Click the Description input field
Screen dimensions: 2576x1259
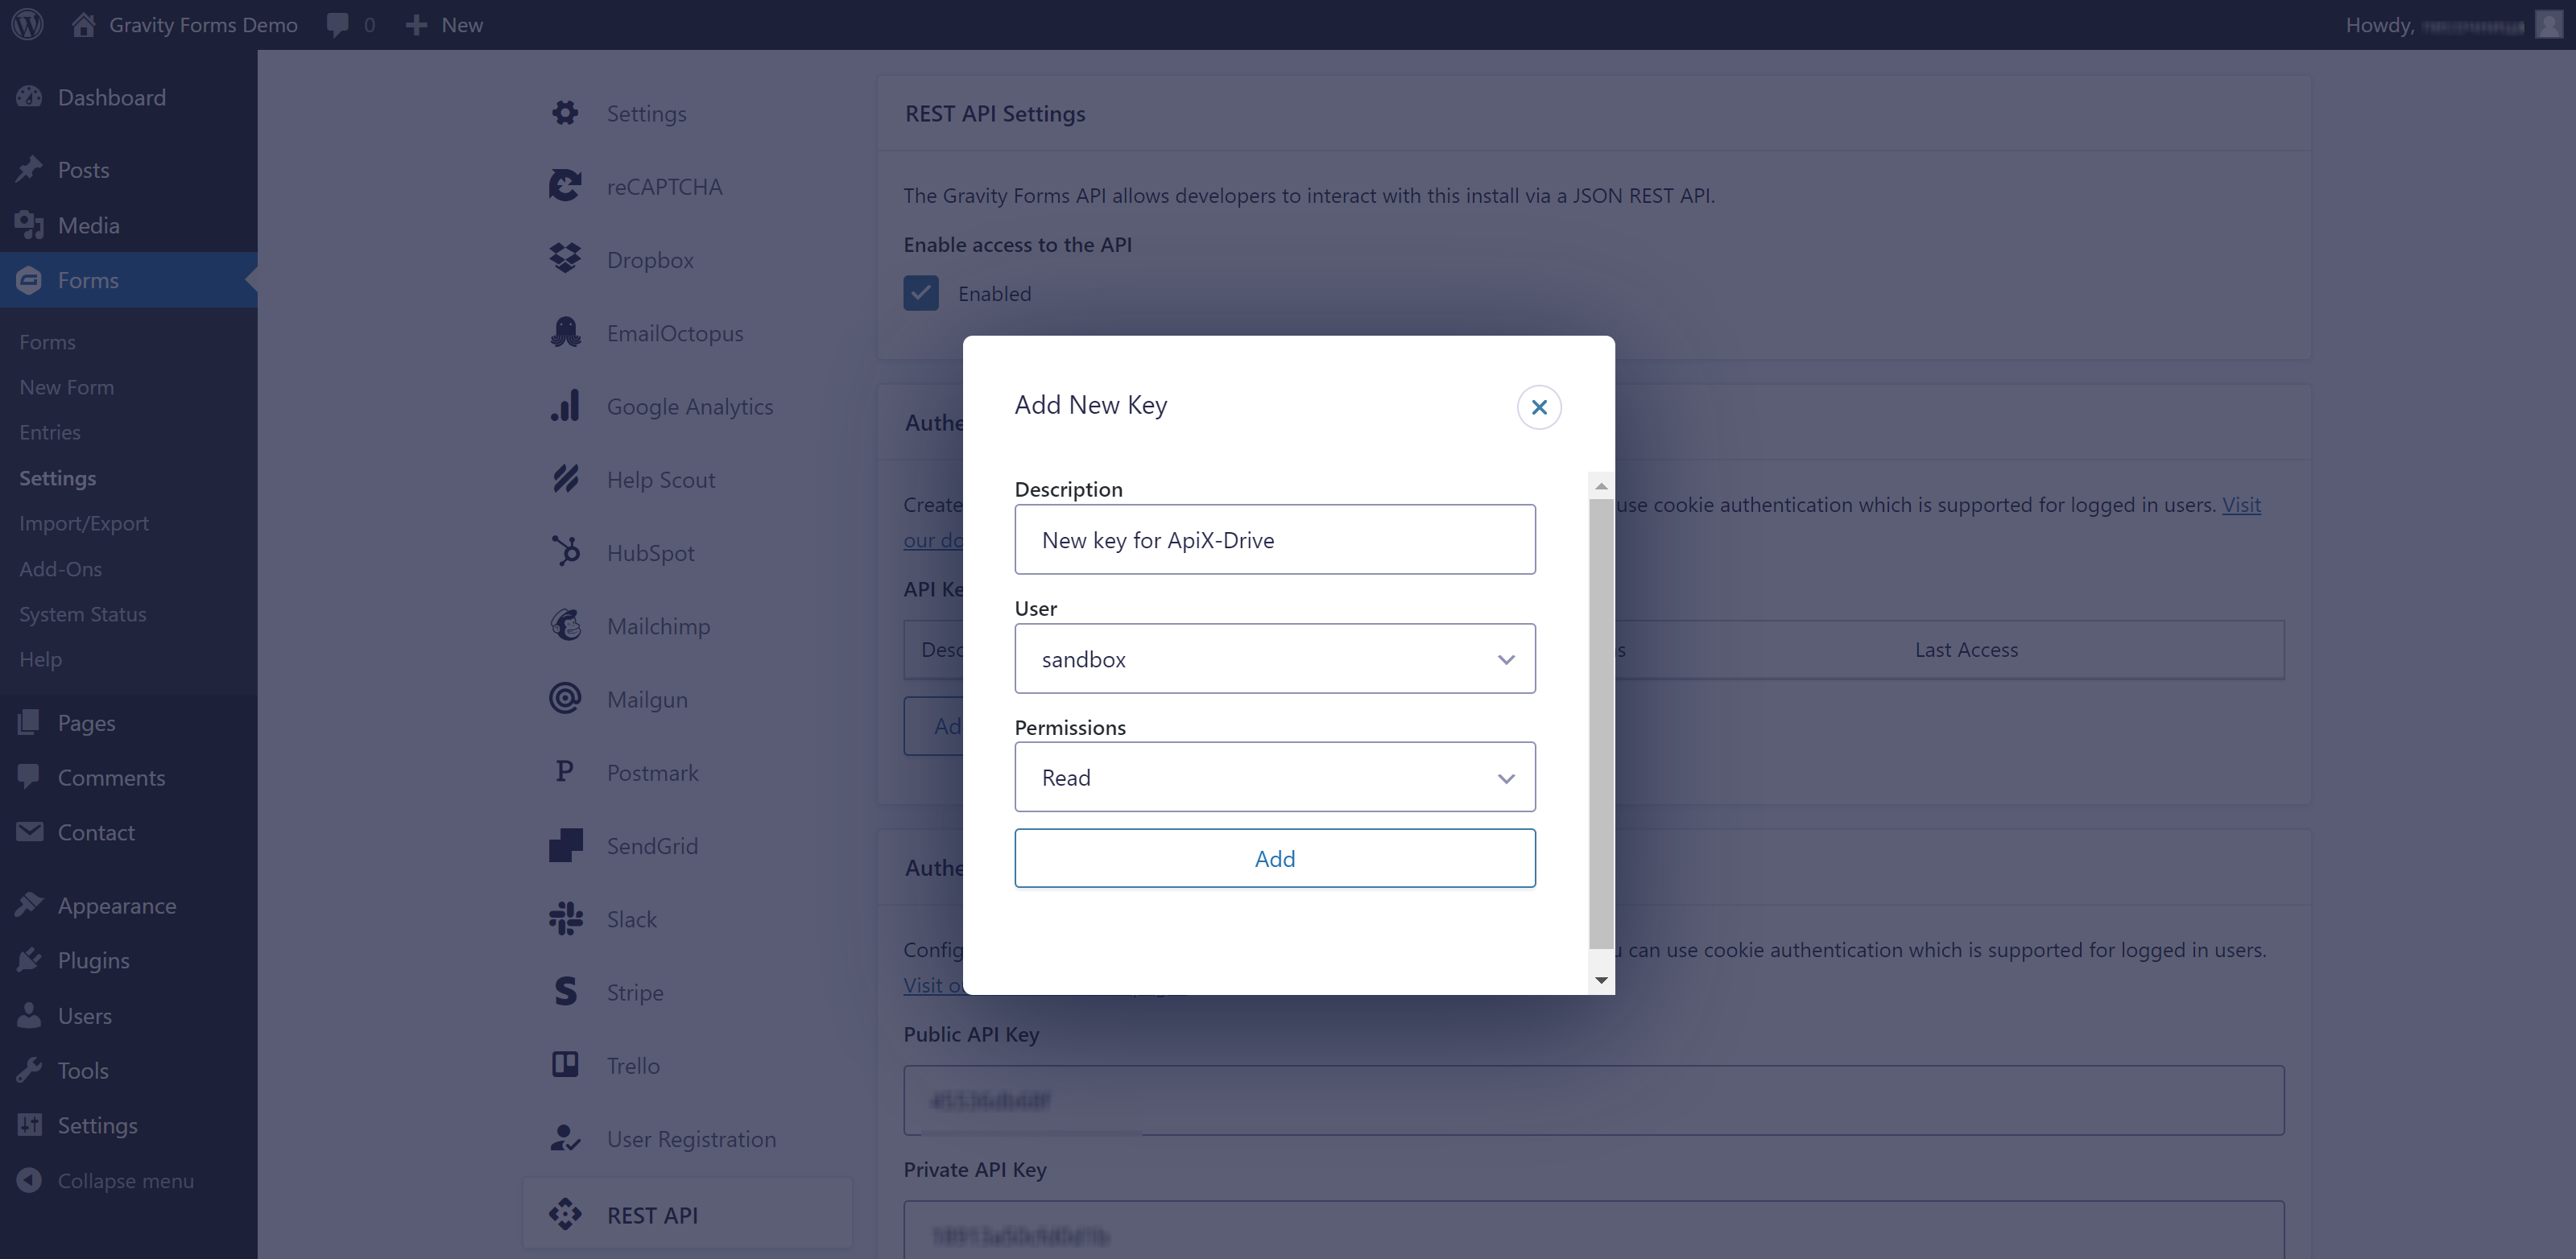point(1275,539)
